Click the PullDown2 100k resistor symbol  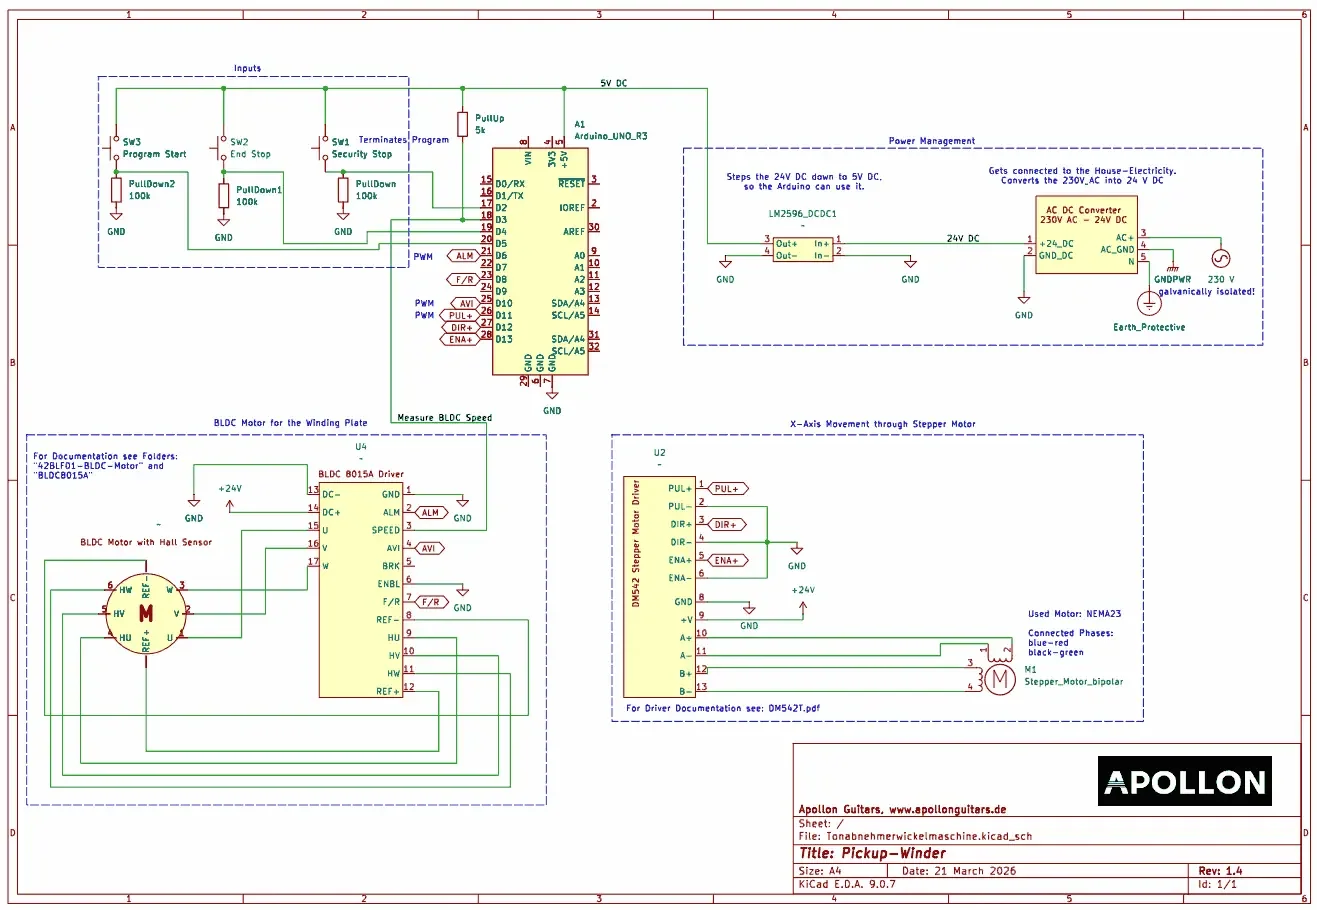tap(116, 190)
